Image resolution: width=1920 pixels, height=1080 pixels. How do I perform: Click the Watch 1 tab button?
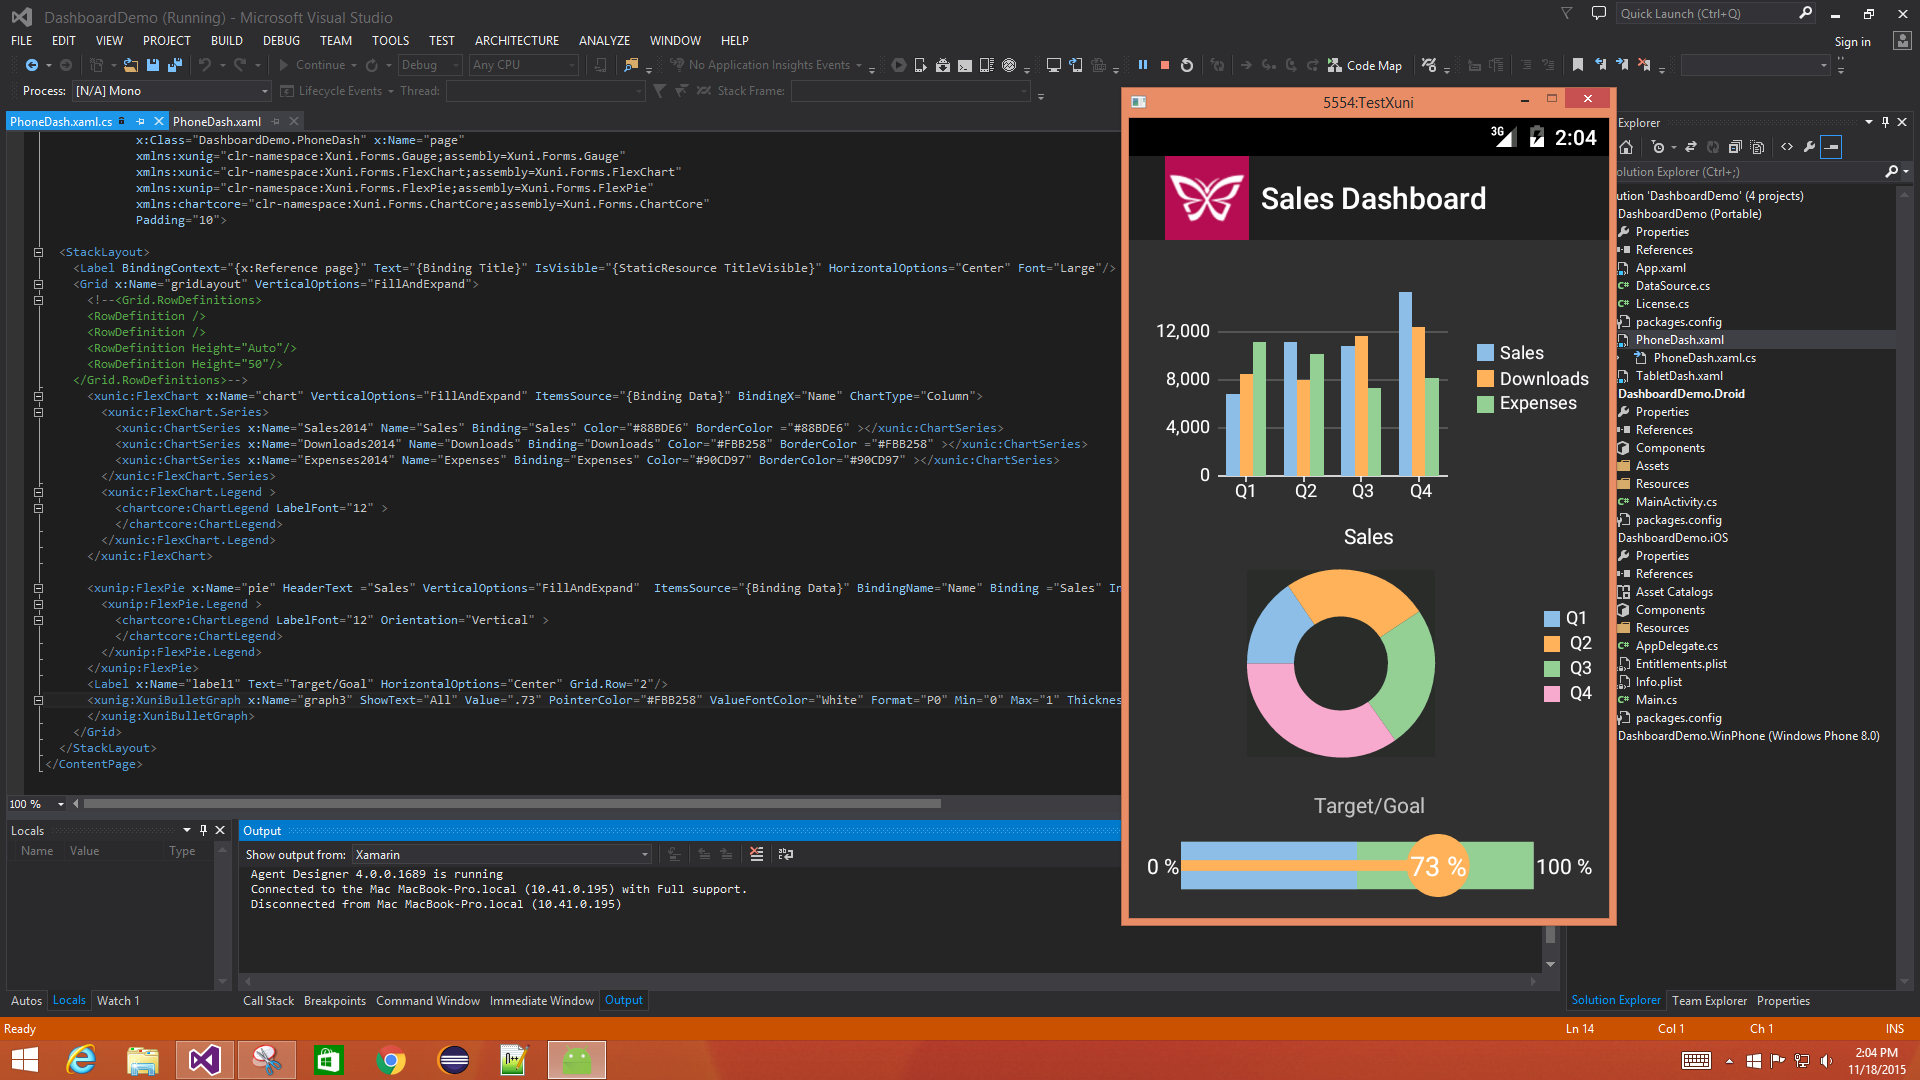tap(115, 1000)
